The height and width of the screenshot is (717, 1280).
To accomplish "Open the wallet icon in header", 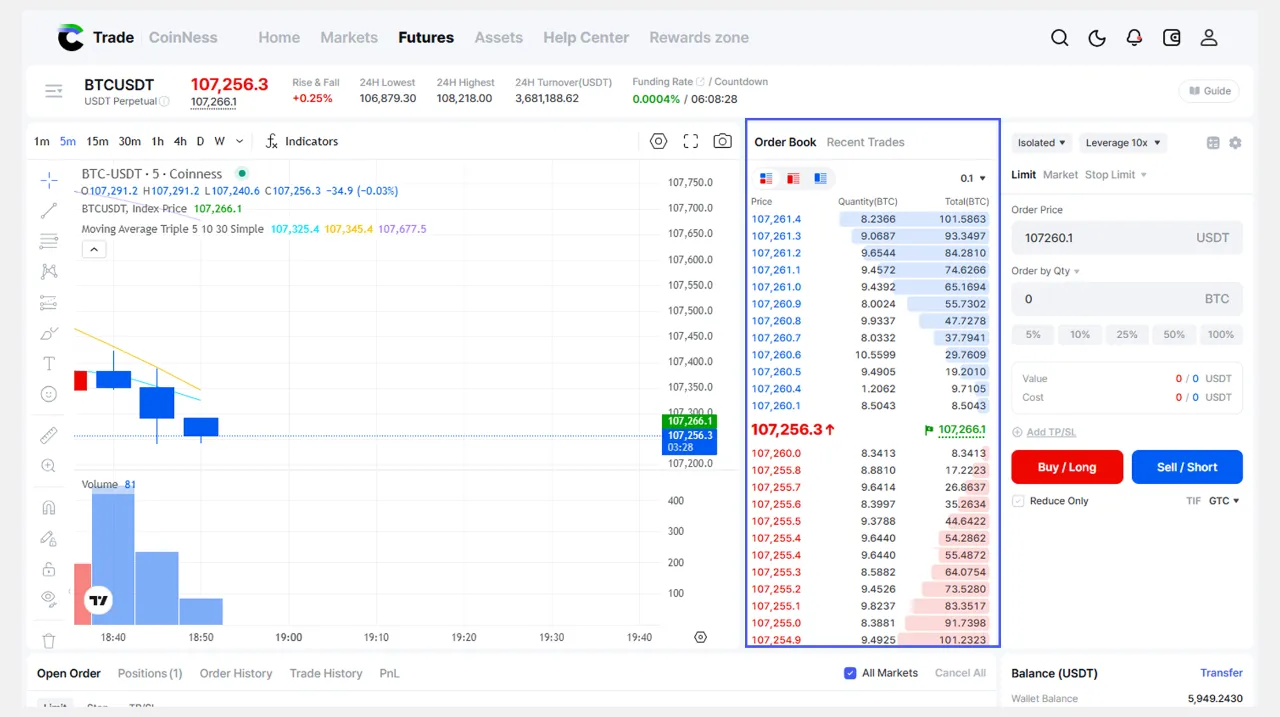I will (1172, 38).
